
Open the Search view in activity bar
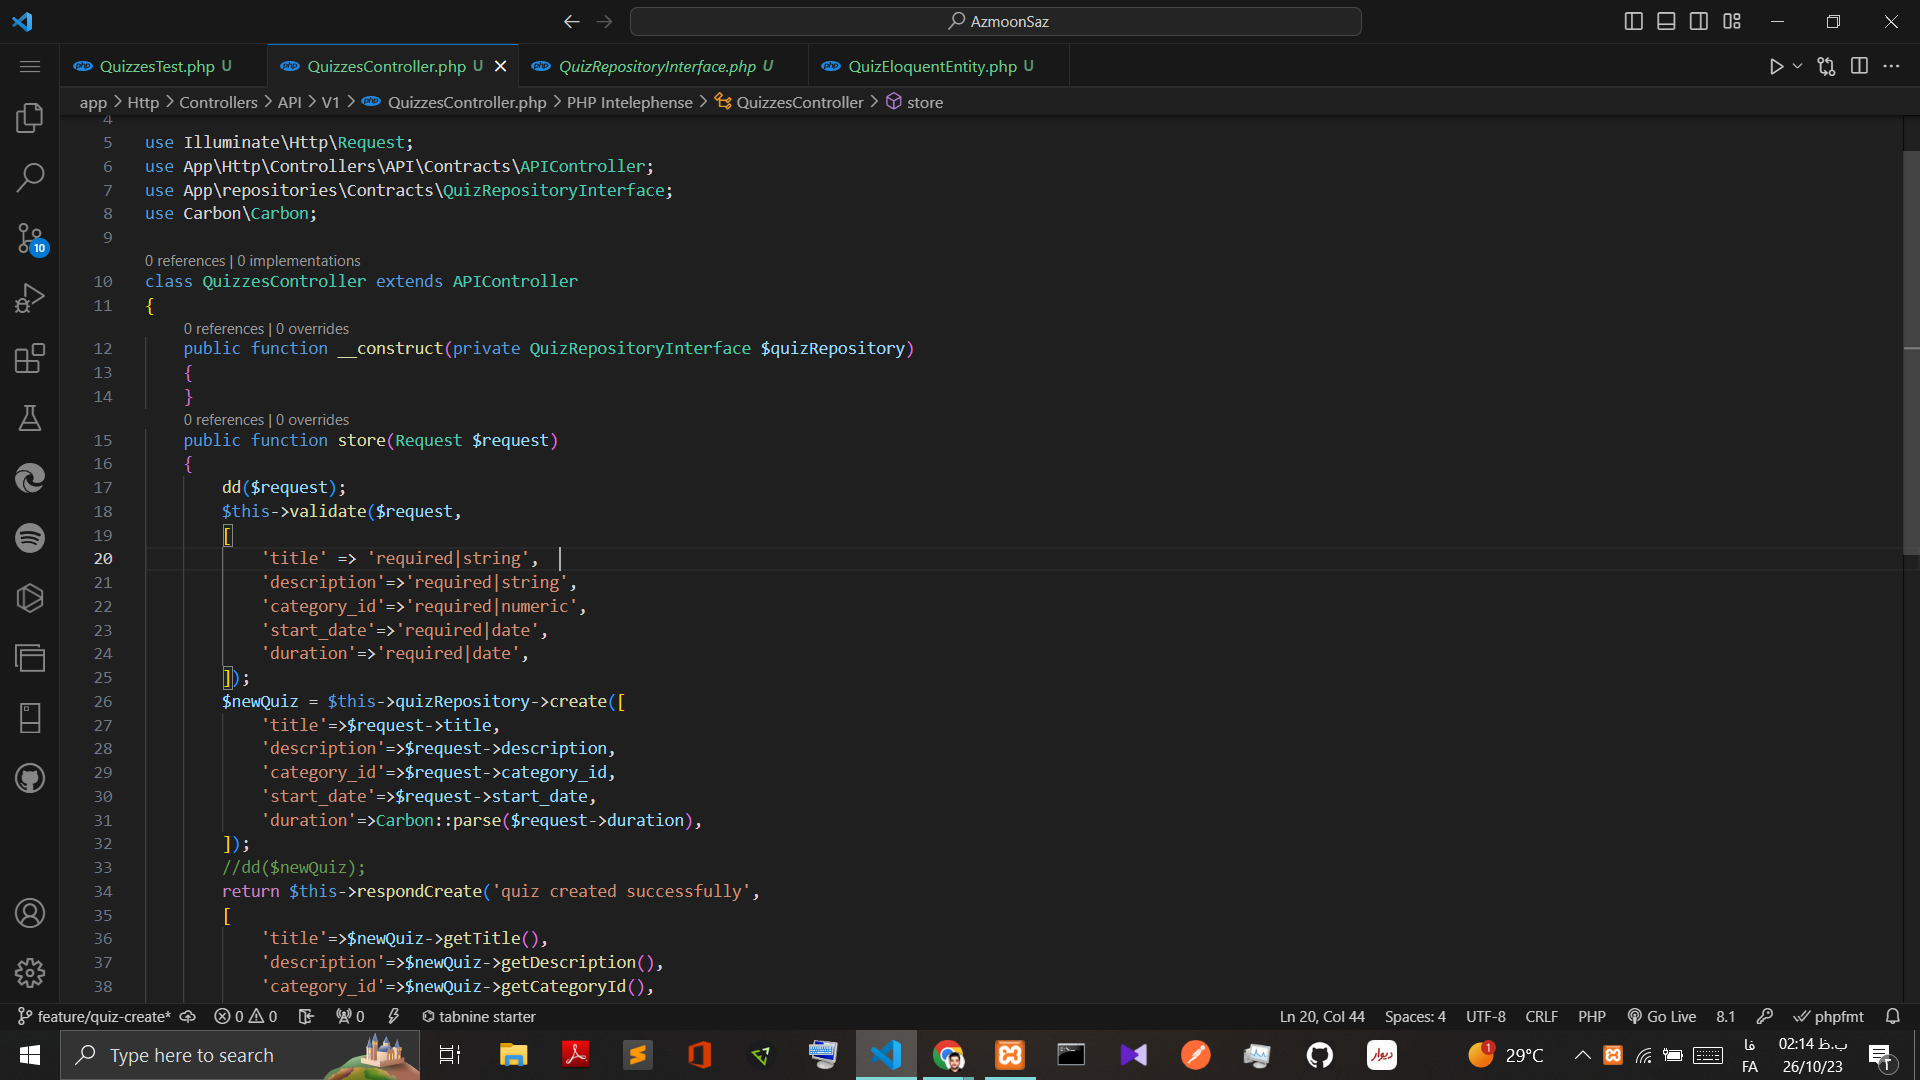(30, 178)
